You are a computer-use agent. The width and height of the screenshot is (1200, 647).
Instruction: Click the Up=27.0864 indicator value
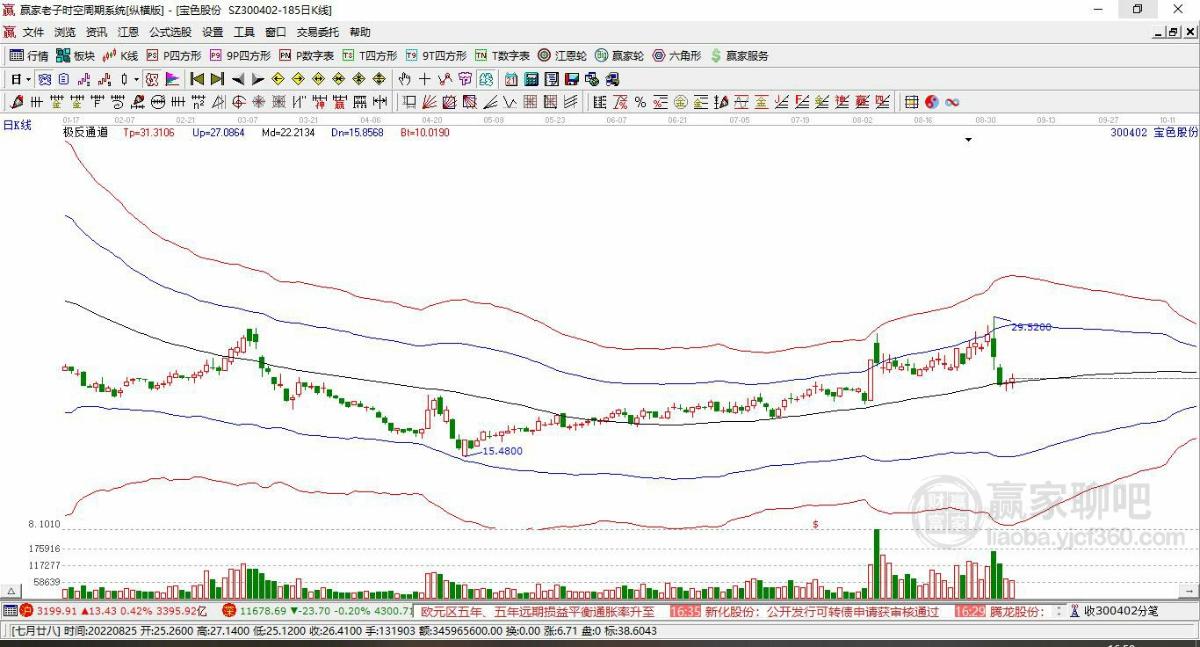pos(218,131)
